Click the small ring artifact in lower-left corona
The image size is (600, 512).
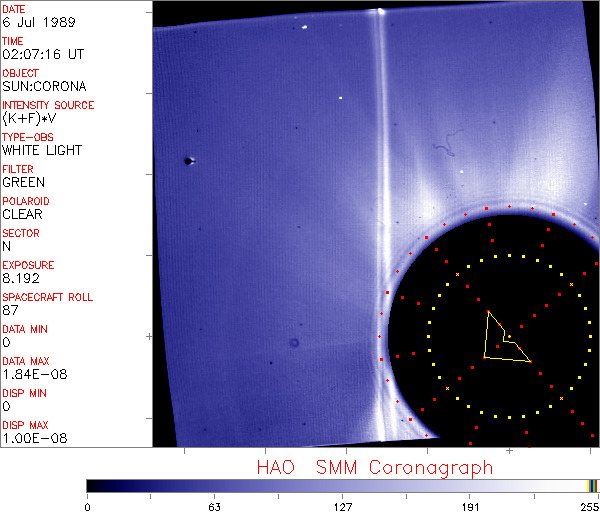tap(294, 343)
